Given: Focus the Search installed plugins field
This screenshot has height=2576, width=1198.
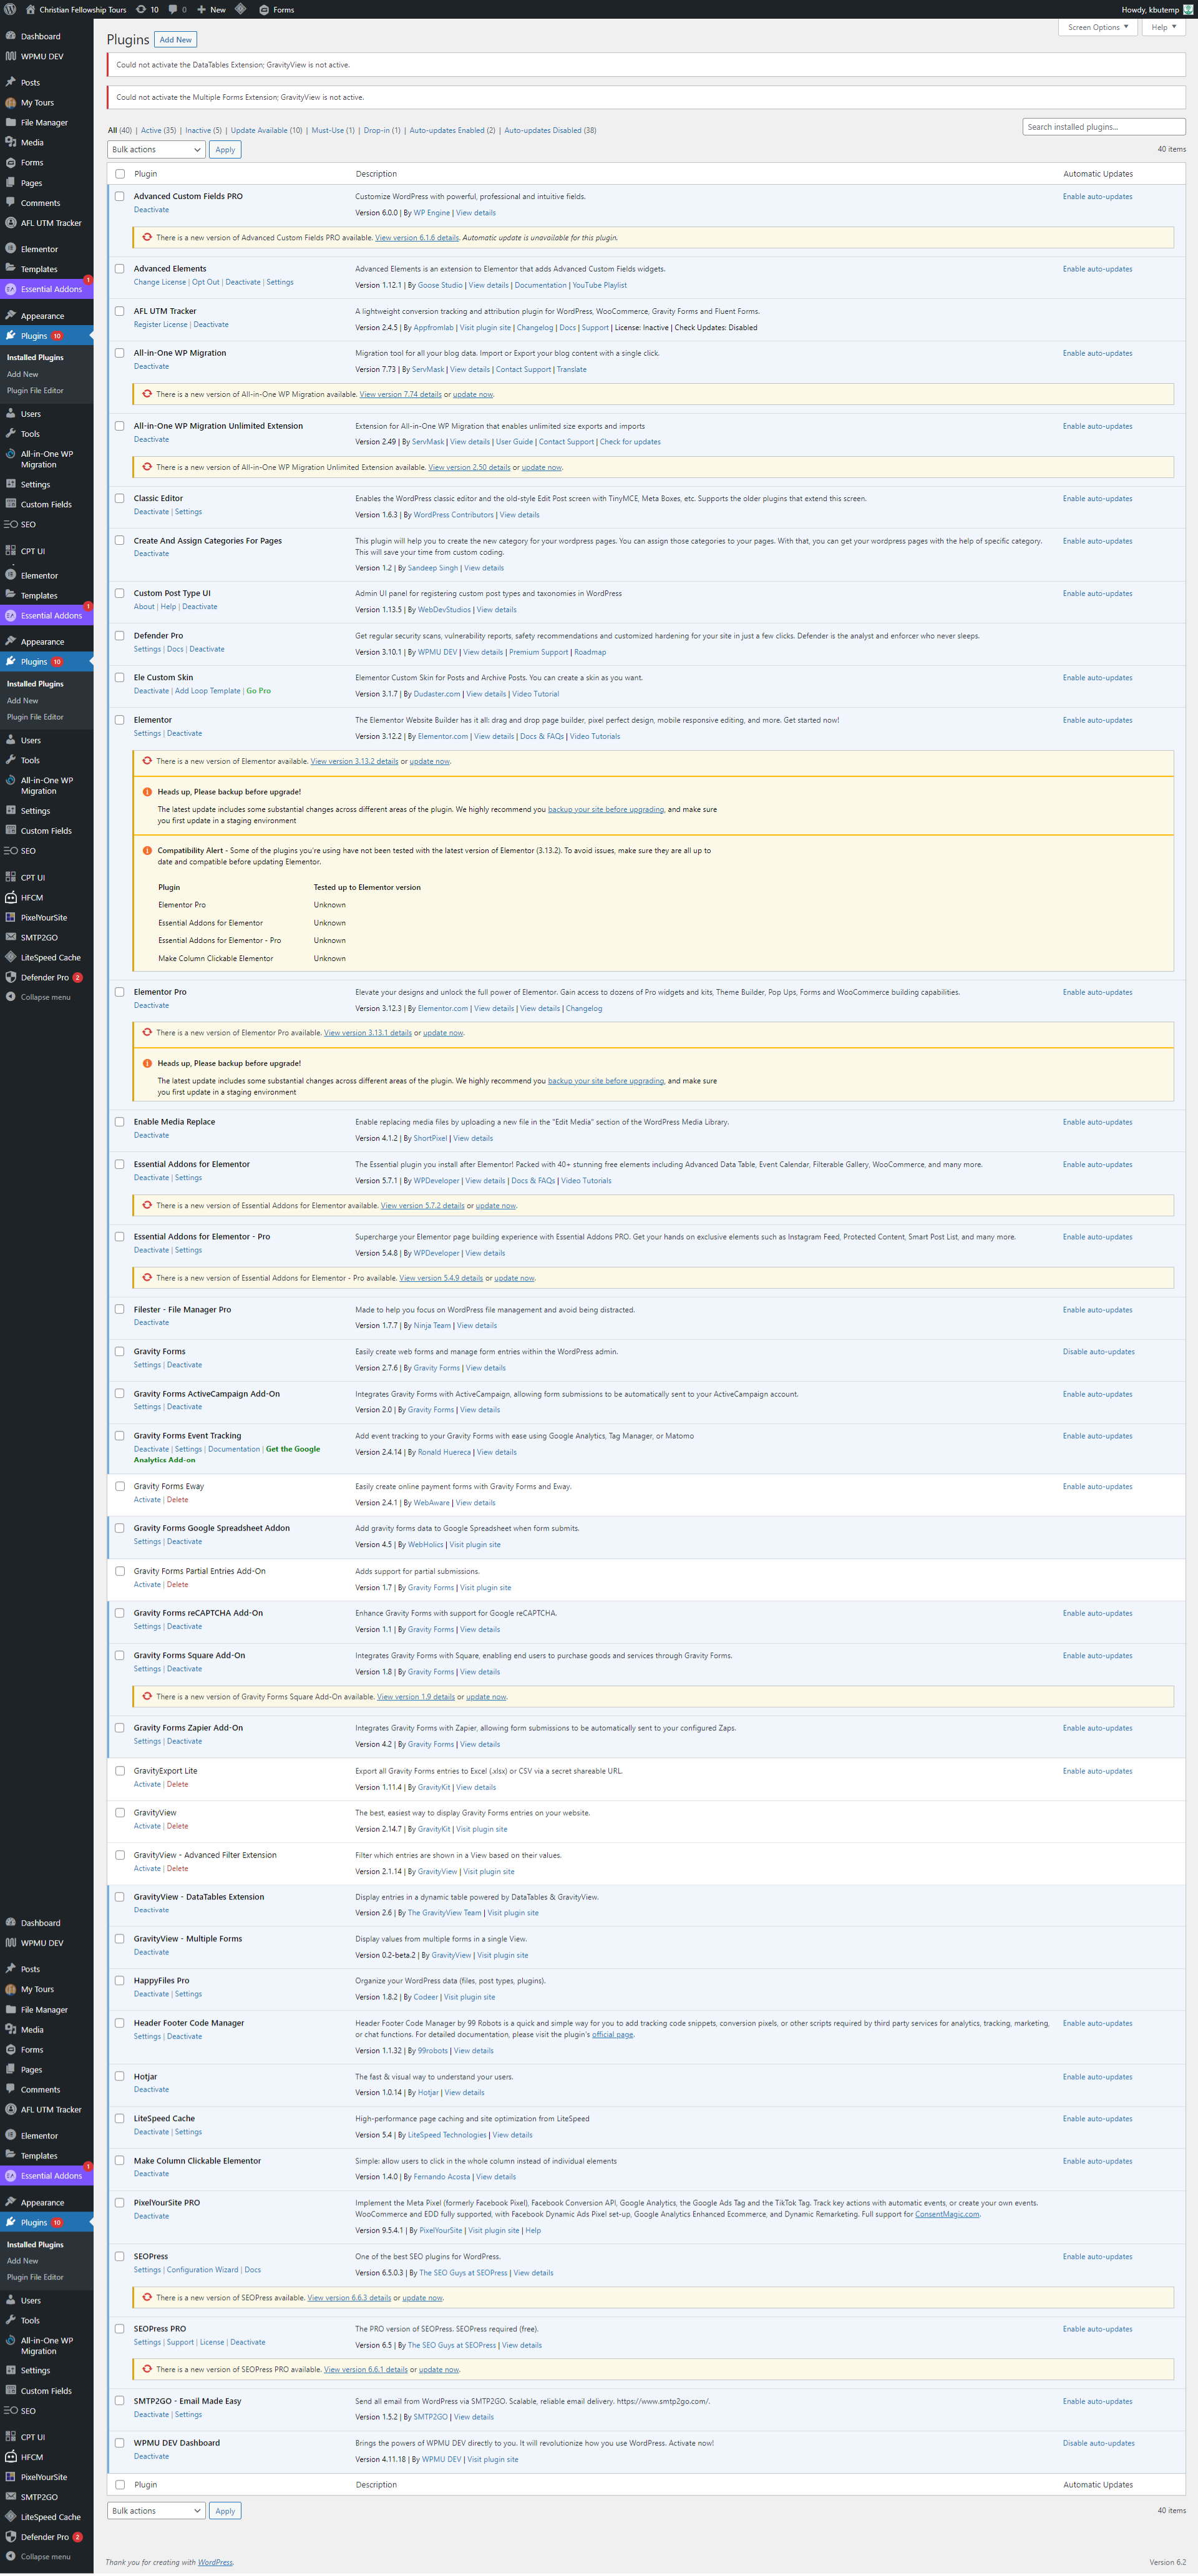Looking at the screenshot, I should tap(1103, 127).
